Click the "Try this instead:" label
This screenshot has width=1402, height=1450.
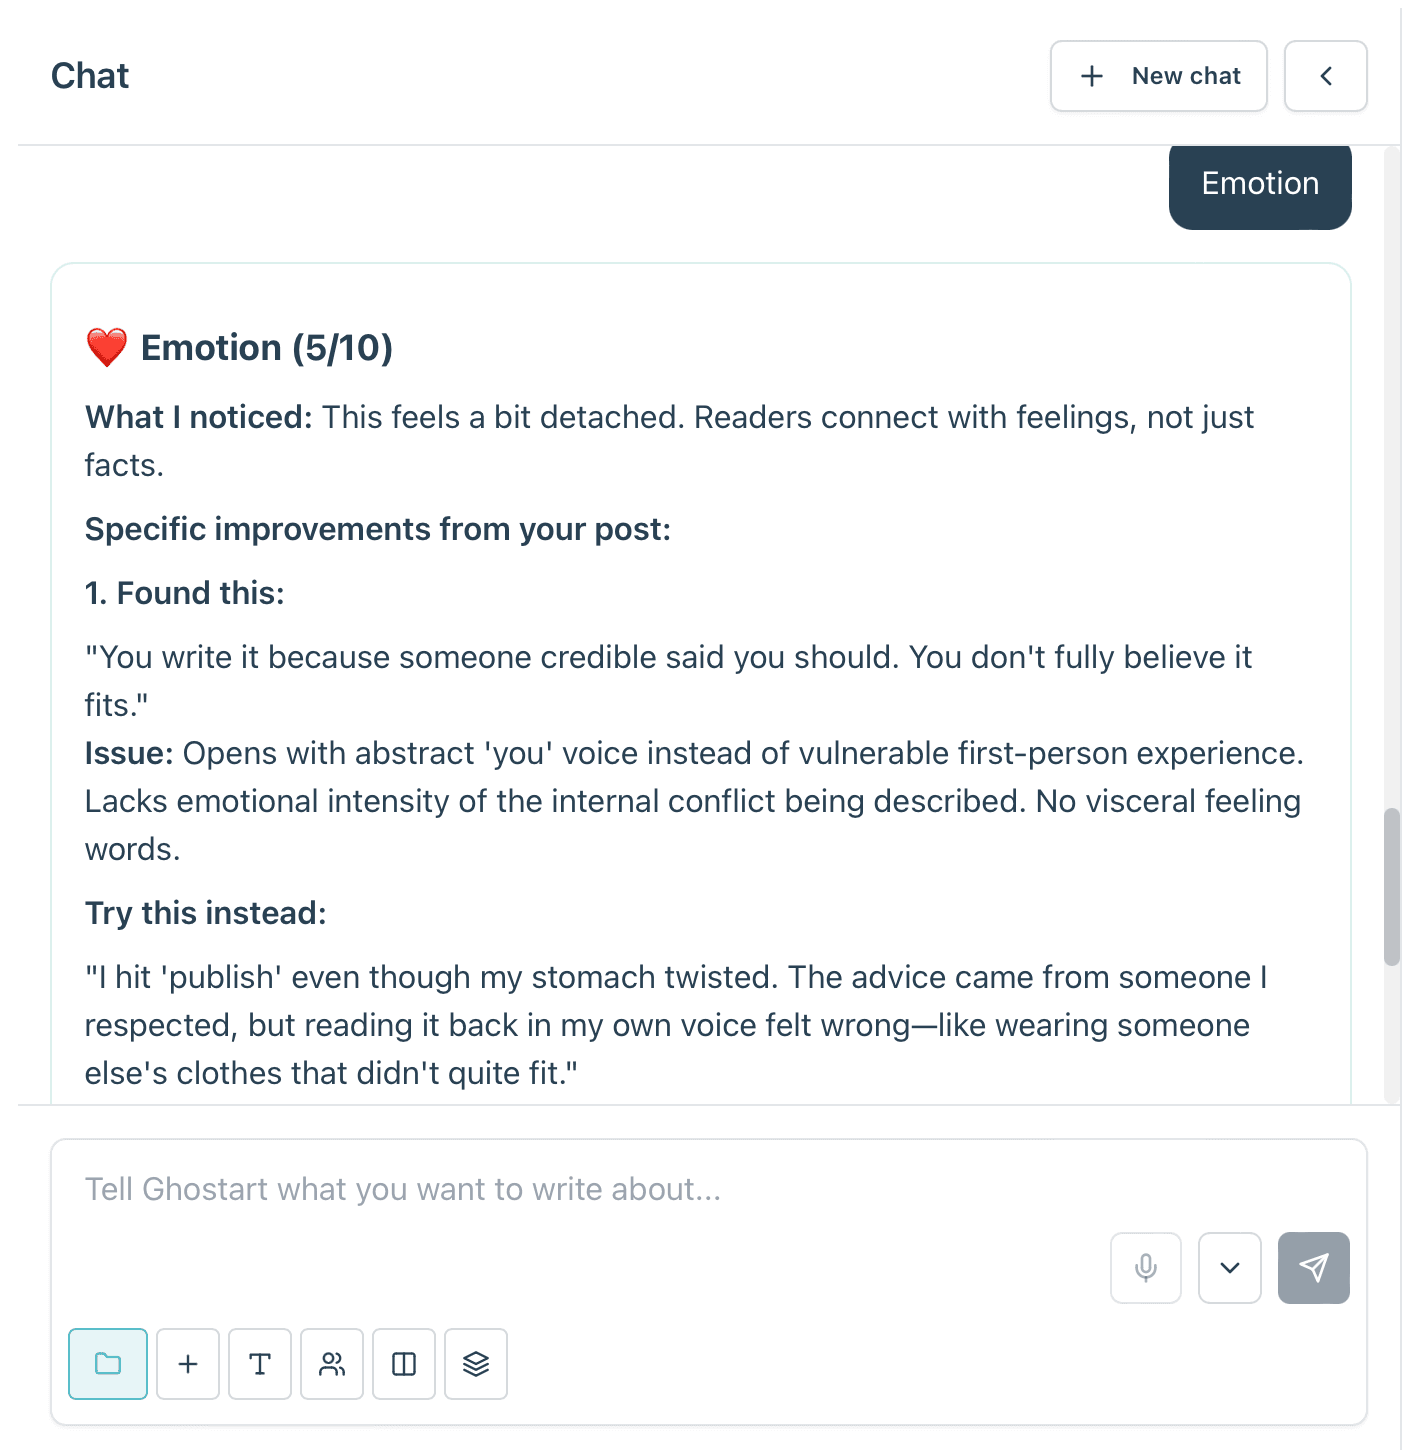tap(206, 913)
